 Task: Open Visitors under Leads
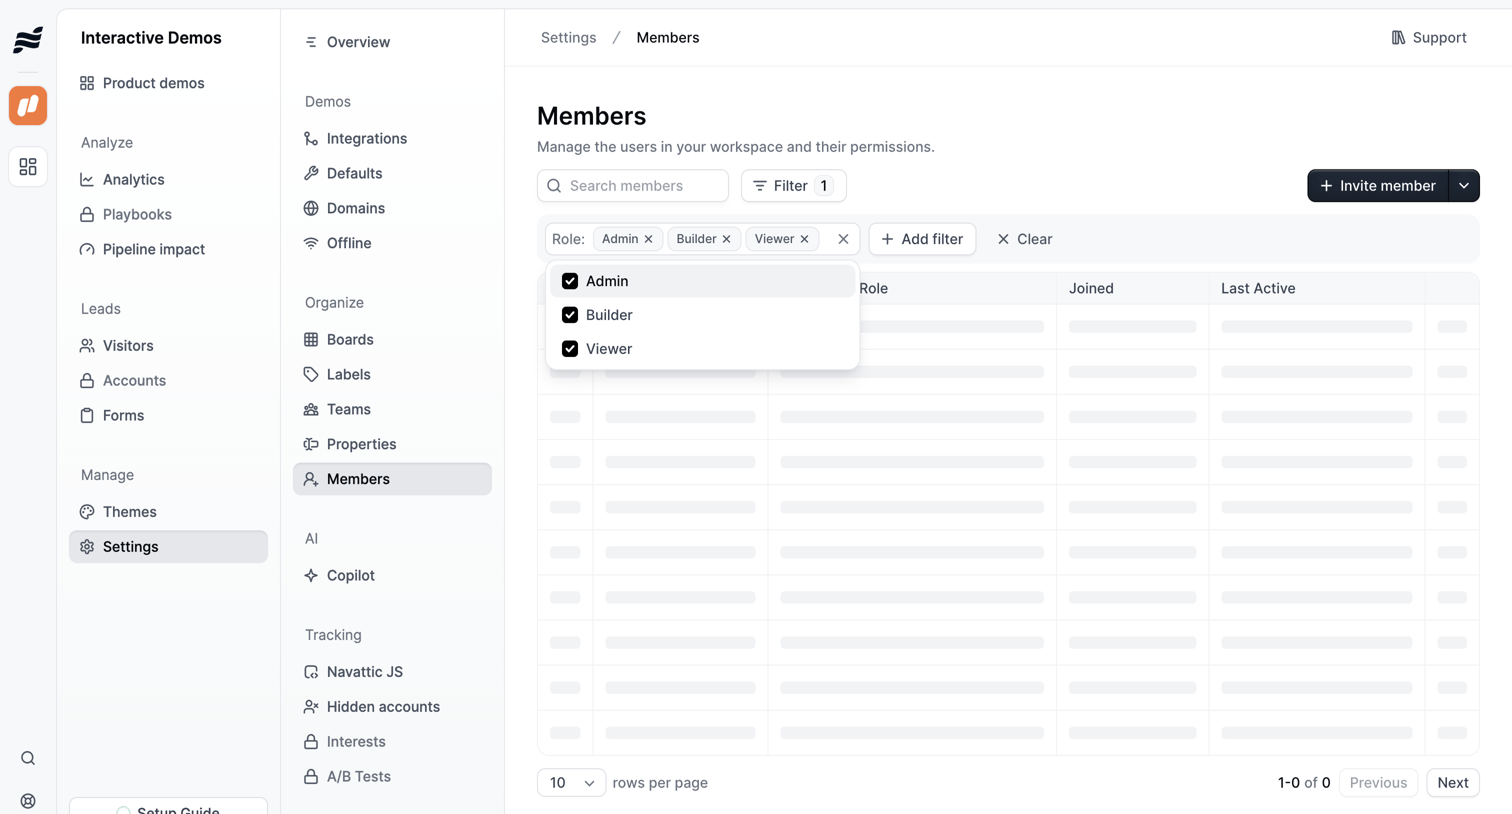[168, 346]
